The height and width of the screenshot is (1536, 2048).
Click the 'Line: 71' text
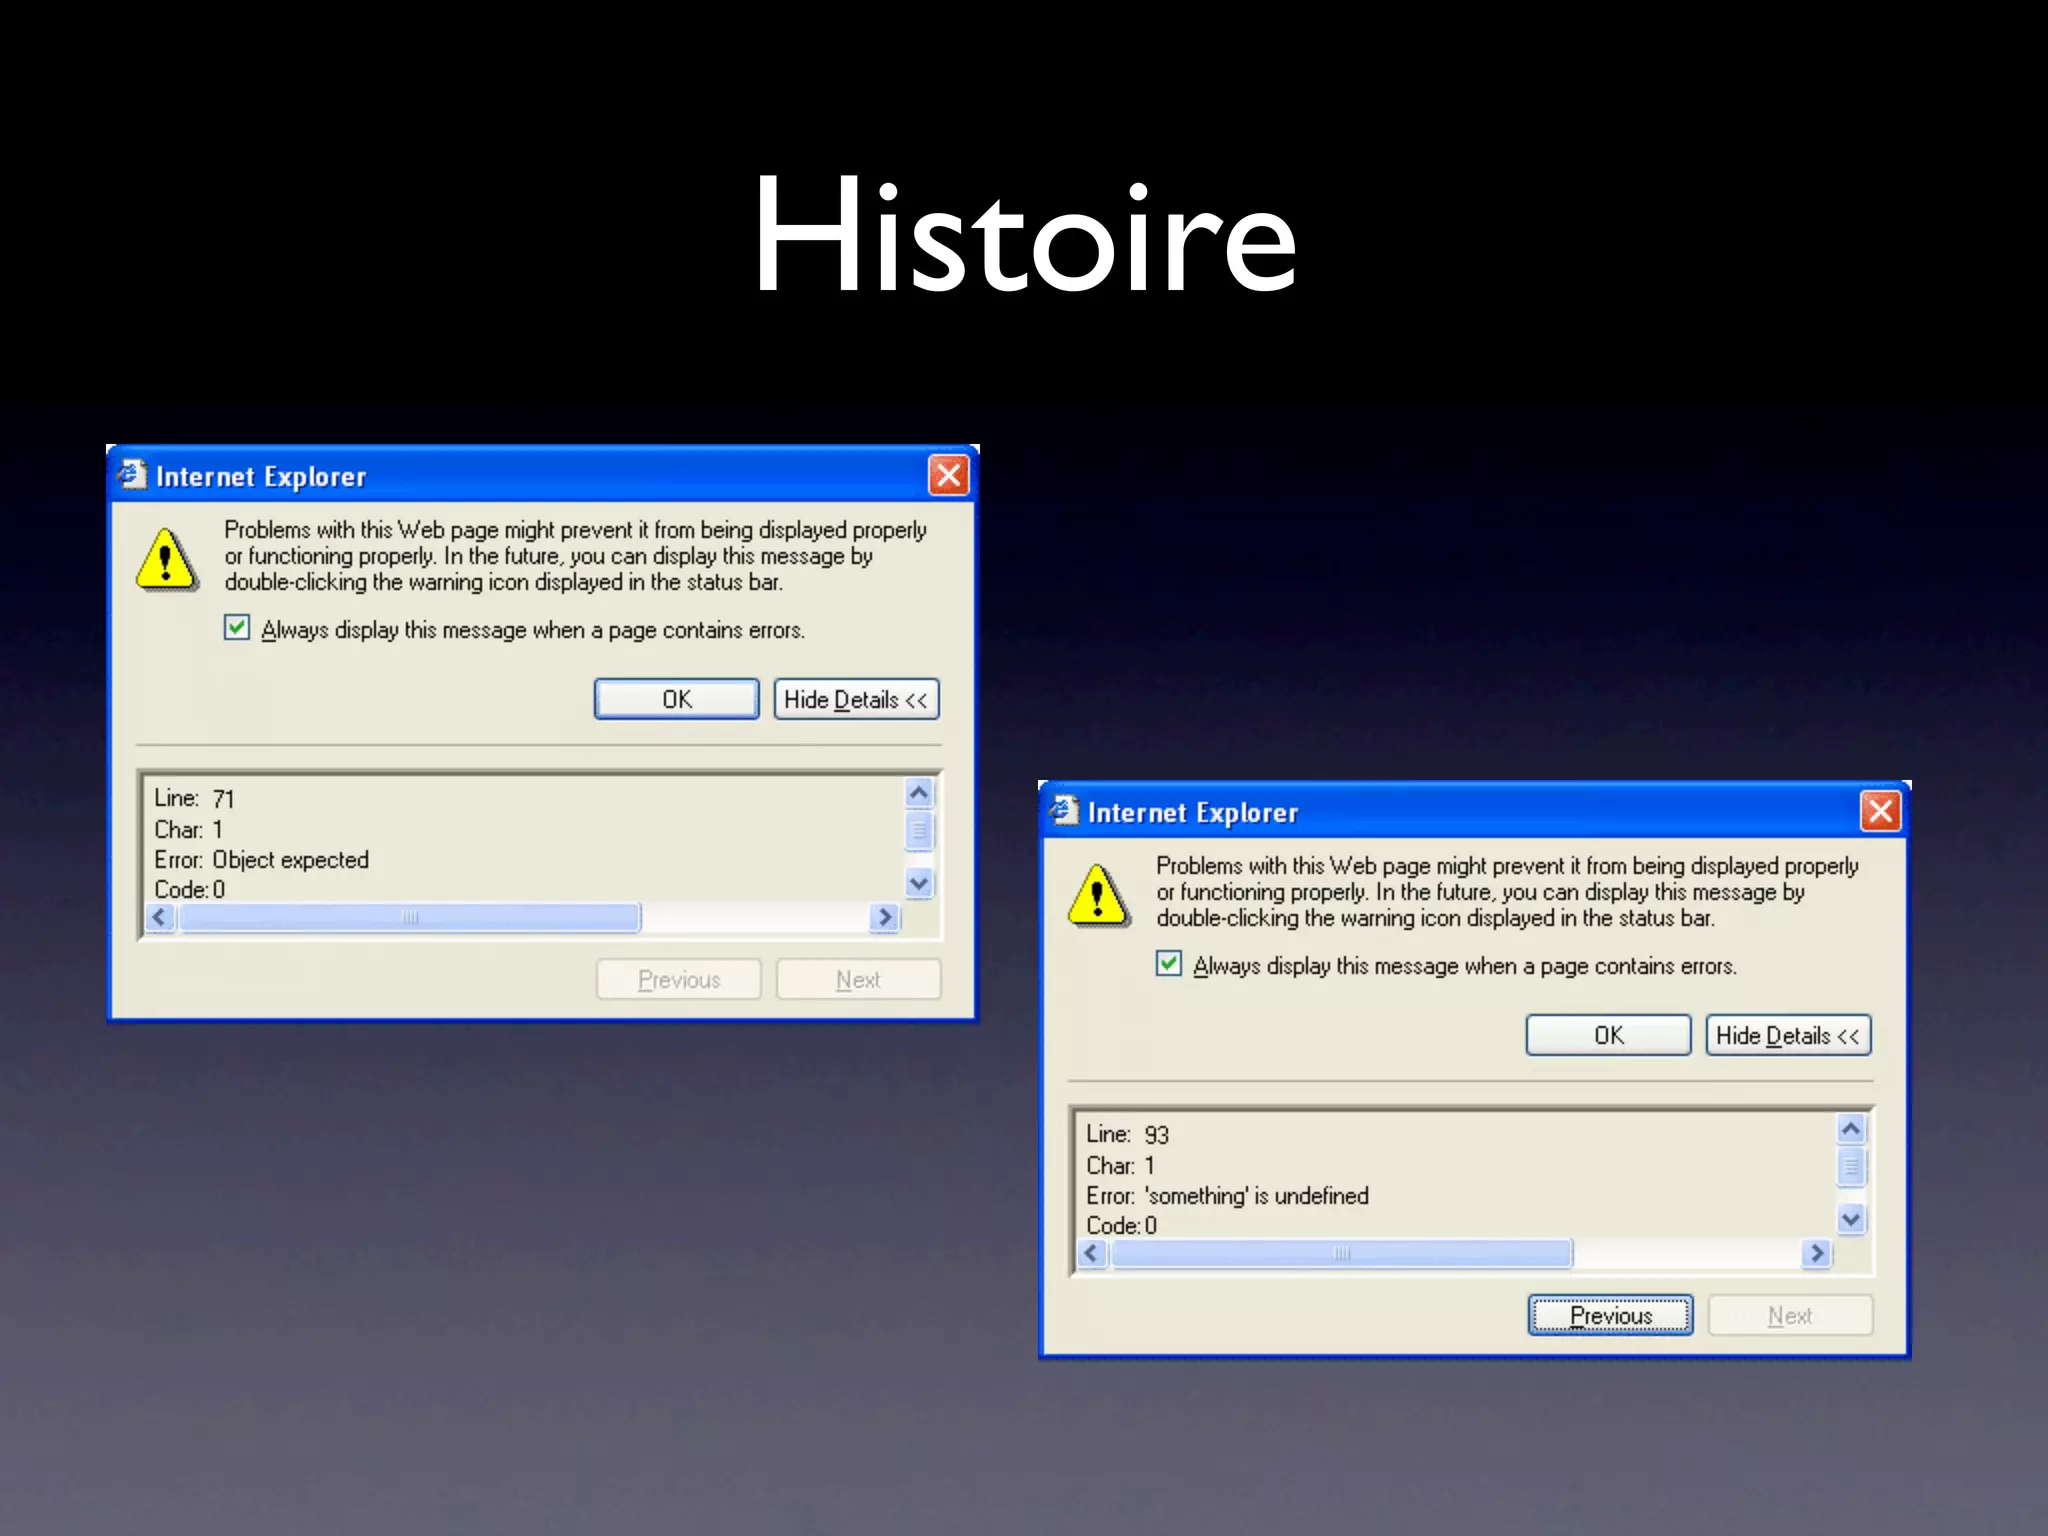coord(194,798)
